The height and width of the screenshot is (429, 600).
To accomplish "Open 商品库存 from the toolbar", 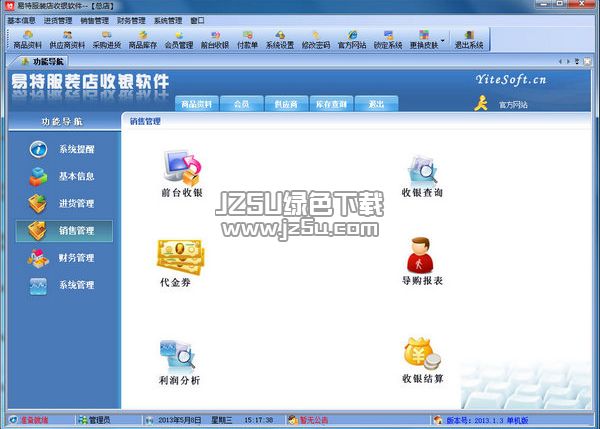I will pyautogui.click(x=143, y=40).
